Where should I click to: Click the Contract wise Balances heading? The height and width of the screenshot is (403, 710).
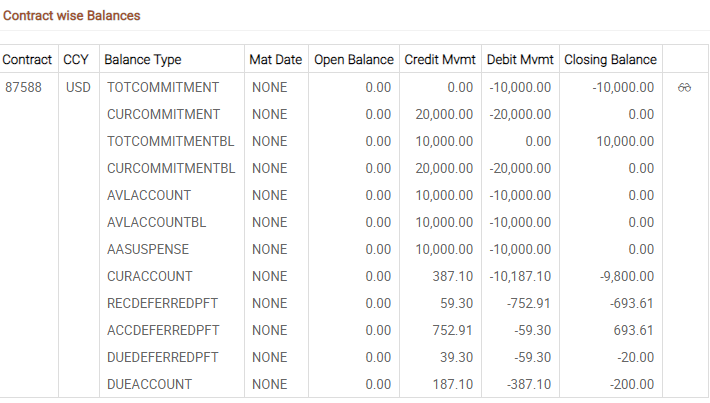[72, 16]
